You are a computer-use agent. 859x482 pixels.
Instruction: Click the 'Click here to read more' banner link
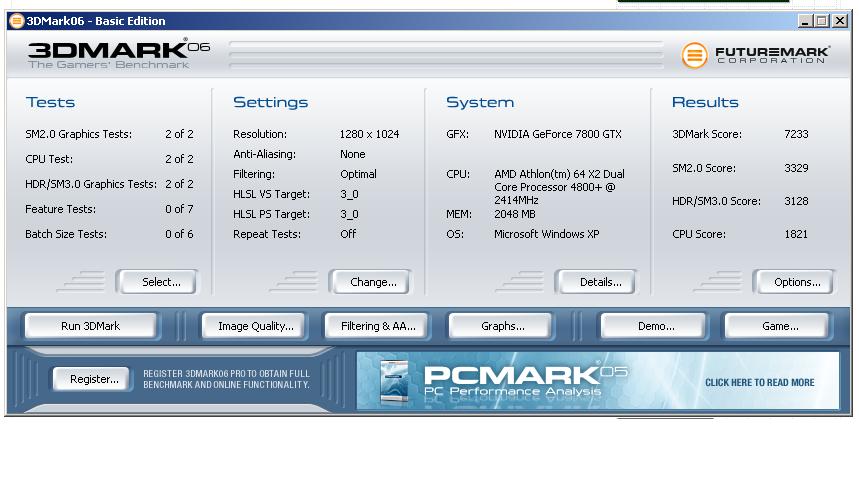pyautogui.click(x=759, y=382)
